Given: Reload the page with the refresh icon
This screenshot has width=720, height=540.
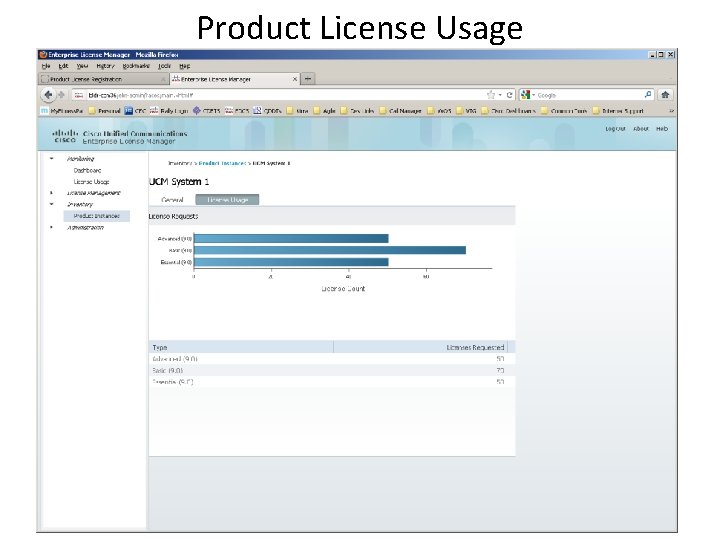Looking at the screenshot, I should tap(509, 95).
